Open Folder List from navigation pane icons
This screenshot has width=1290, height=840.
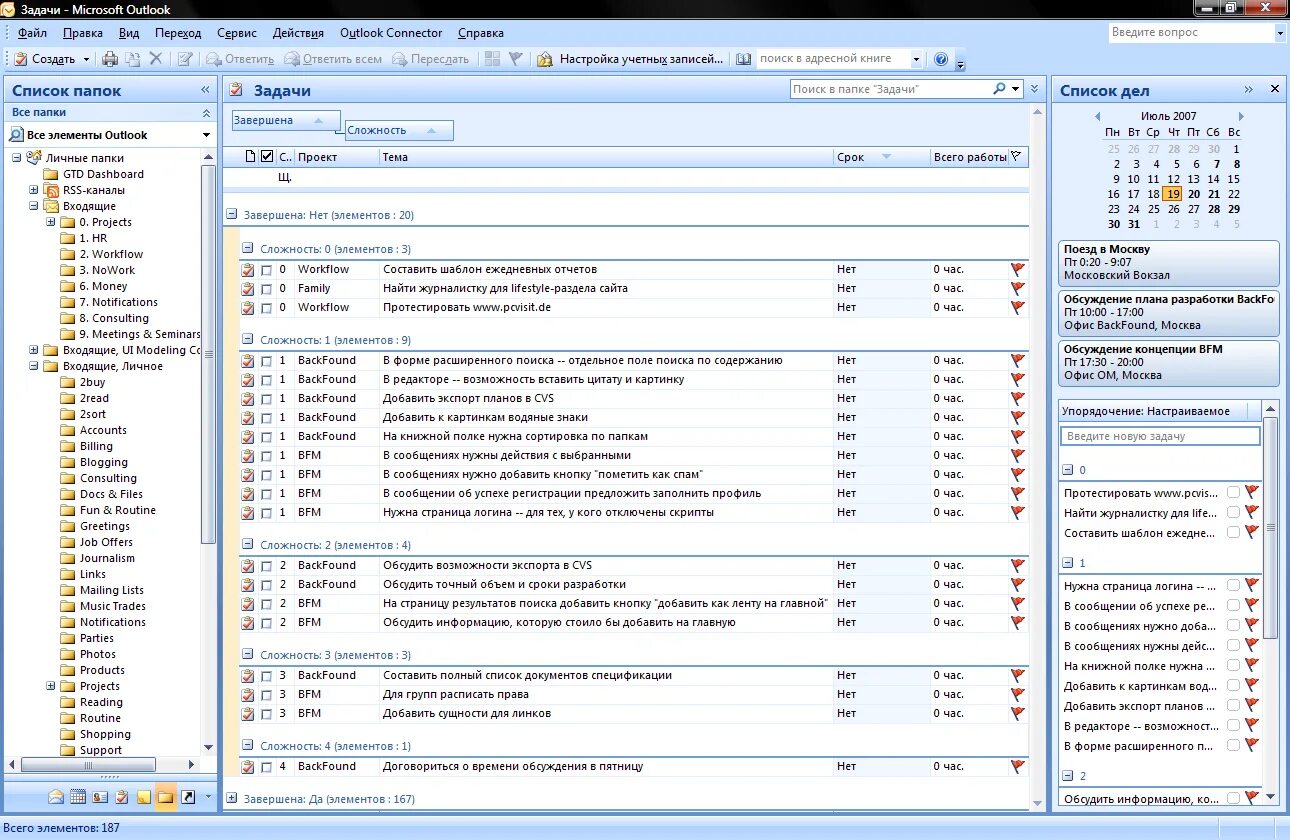coord(166,797)
